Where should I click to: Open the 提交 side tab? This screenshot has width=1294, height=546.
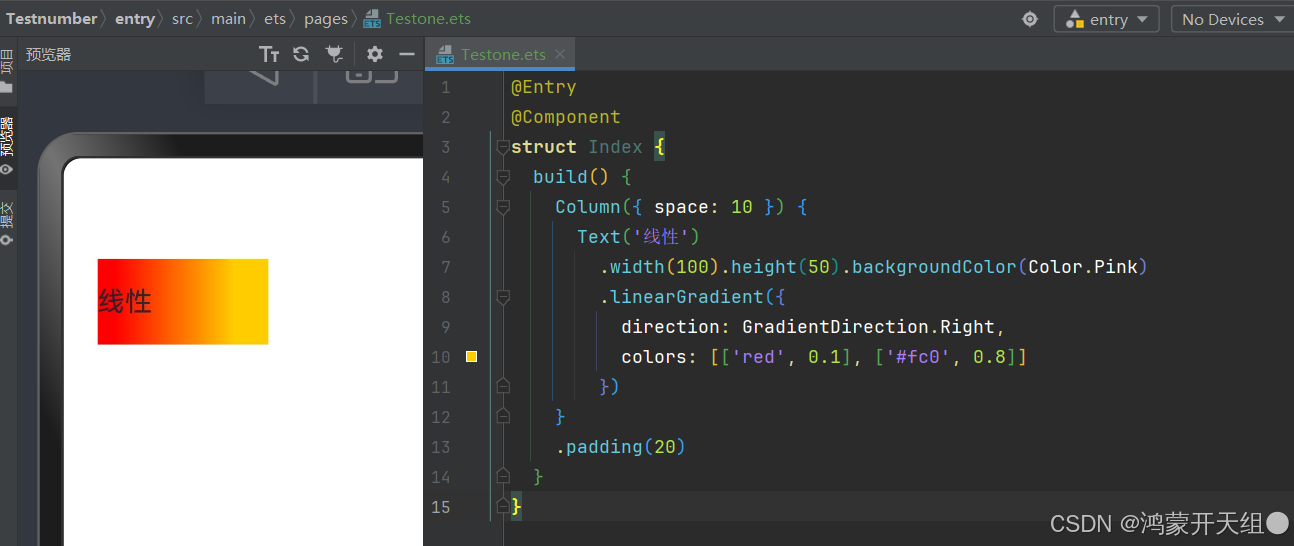pos(7,222)
